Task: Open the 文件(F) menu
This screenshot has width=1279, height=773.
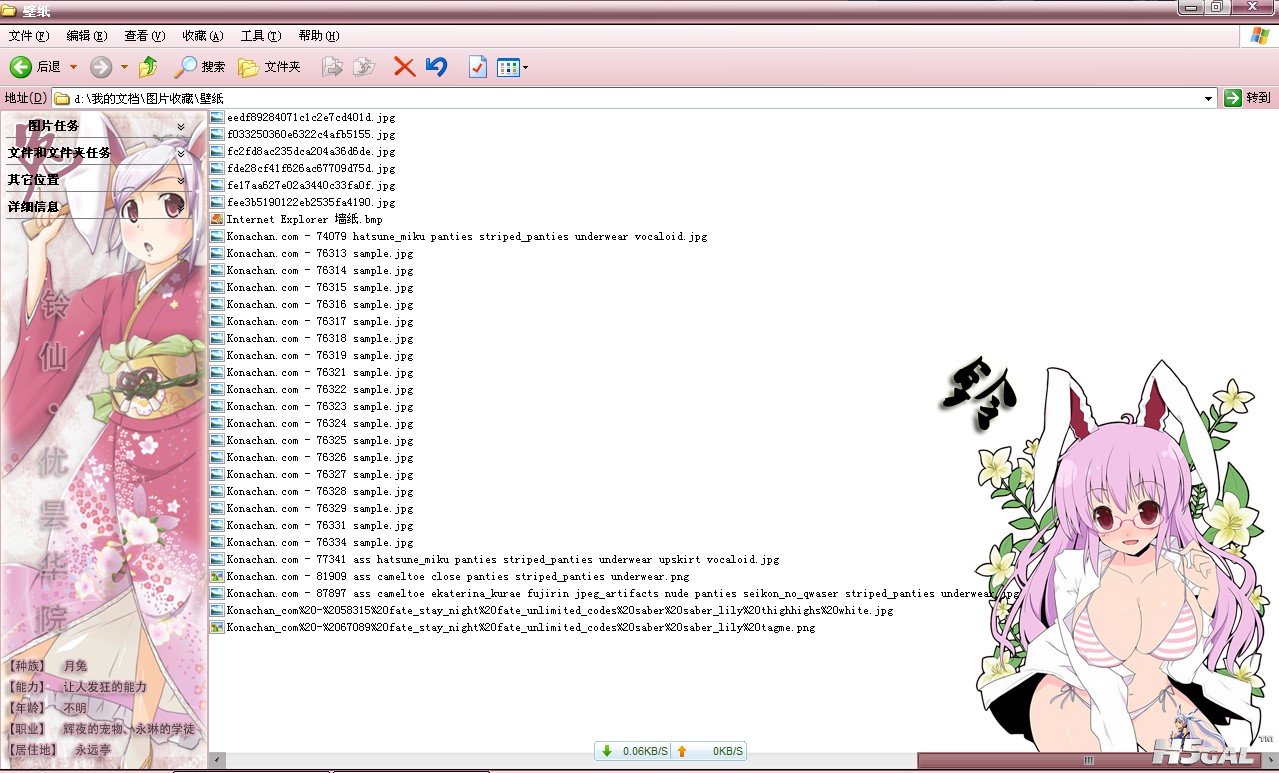Action: [28, 36]
